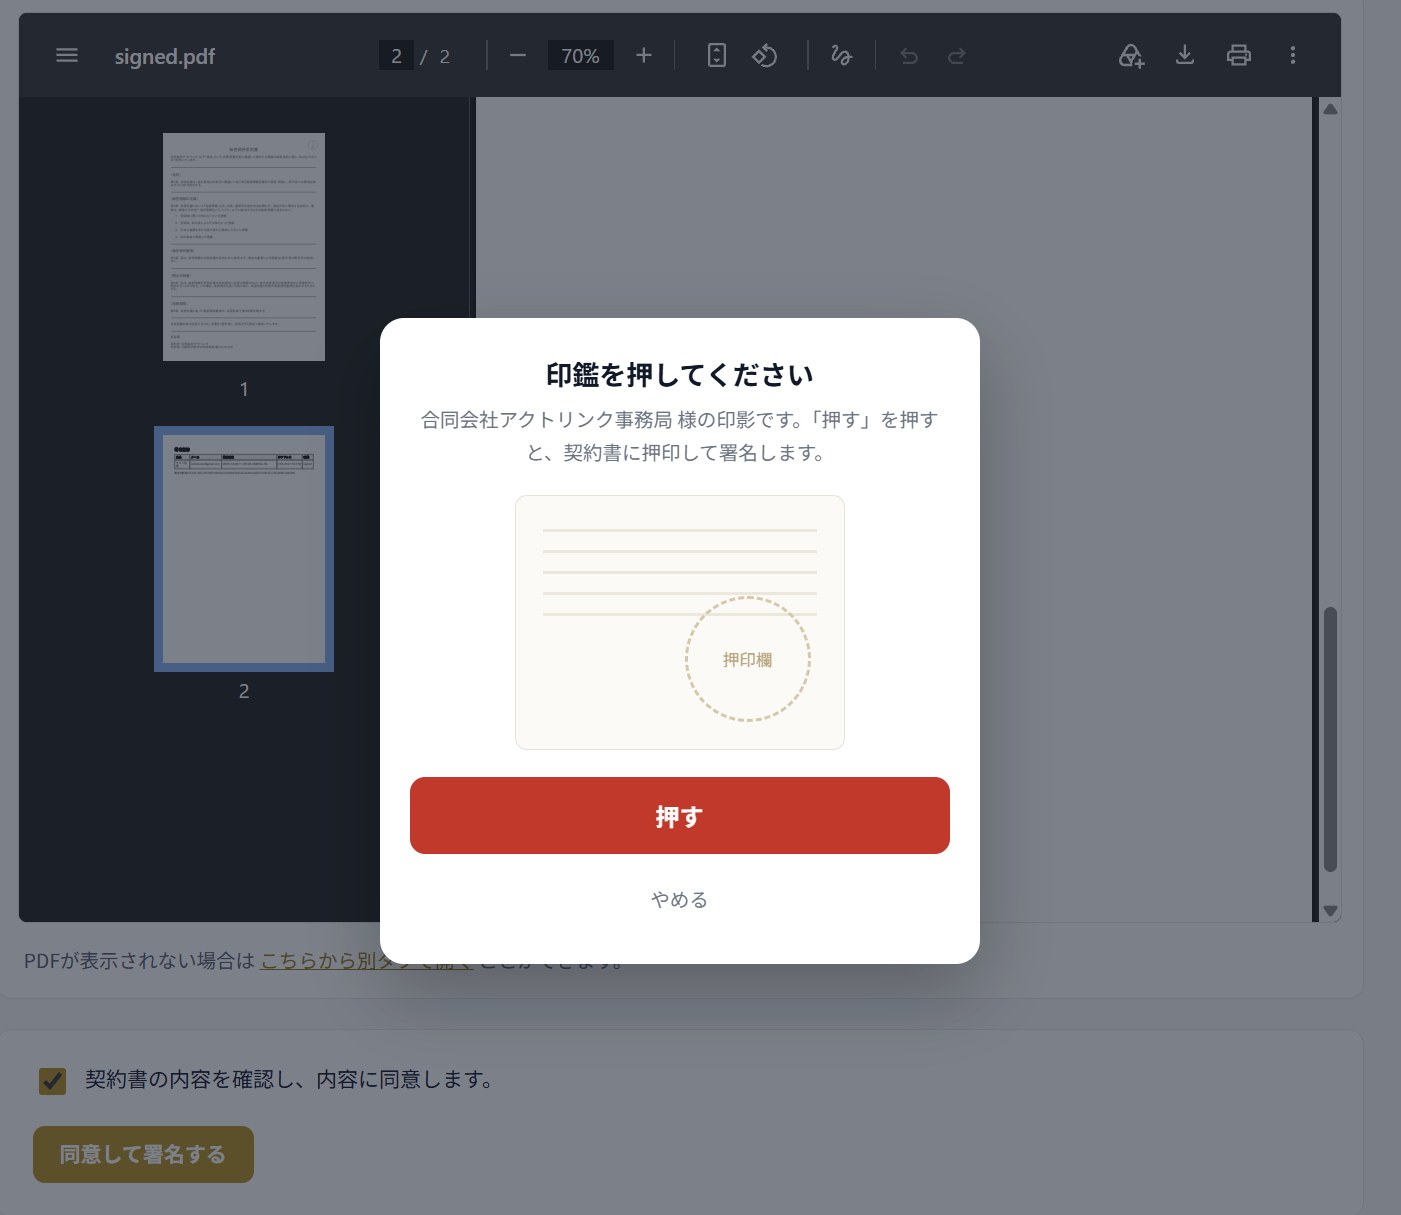Image resolution: width=1401 pixels, height=1215 pixels.
Task: Toggle fit to page icon
Action: pos(717,56)
